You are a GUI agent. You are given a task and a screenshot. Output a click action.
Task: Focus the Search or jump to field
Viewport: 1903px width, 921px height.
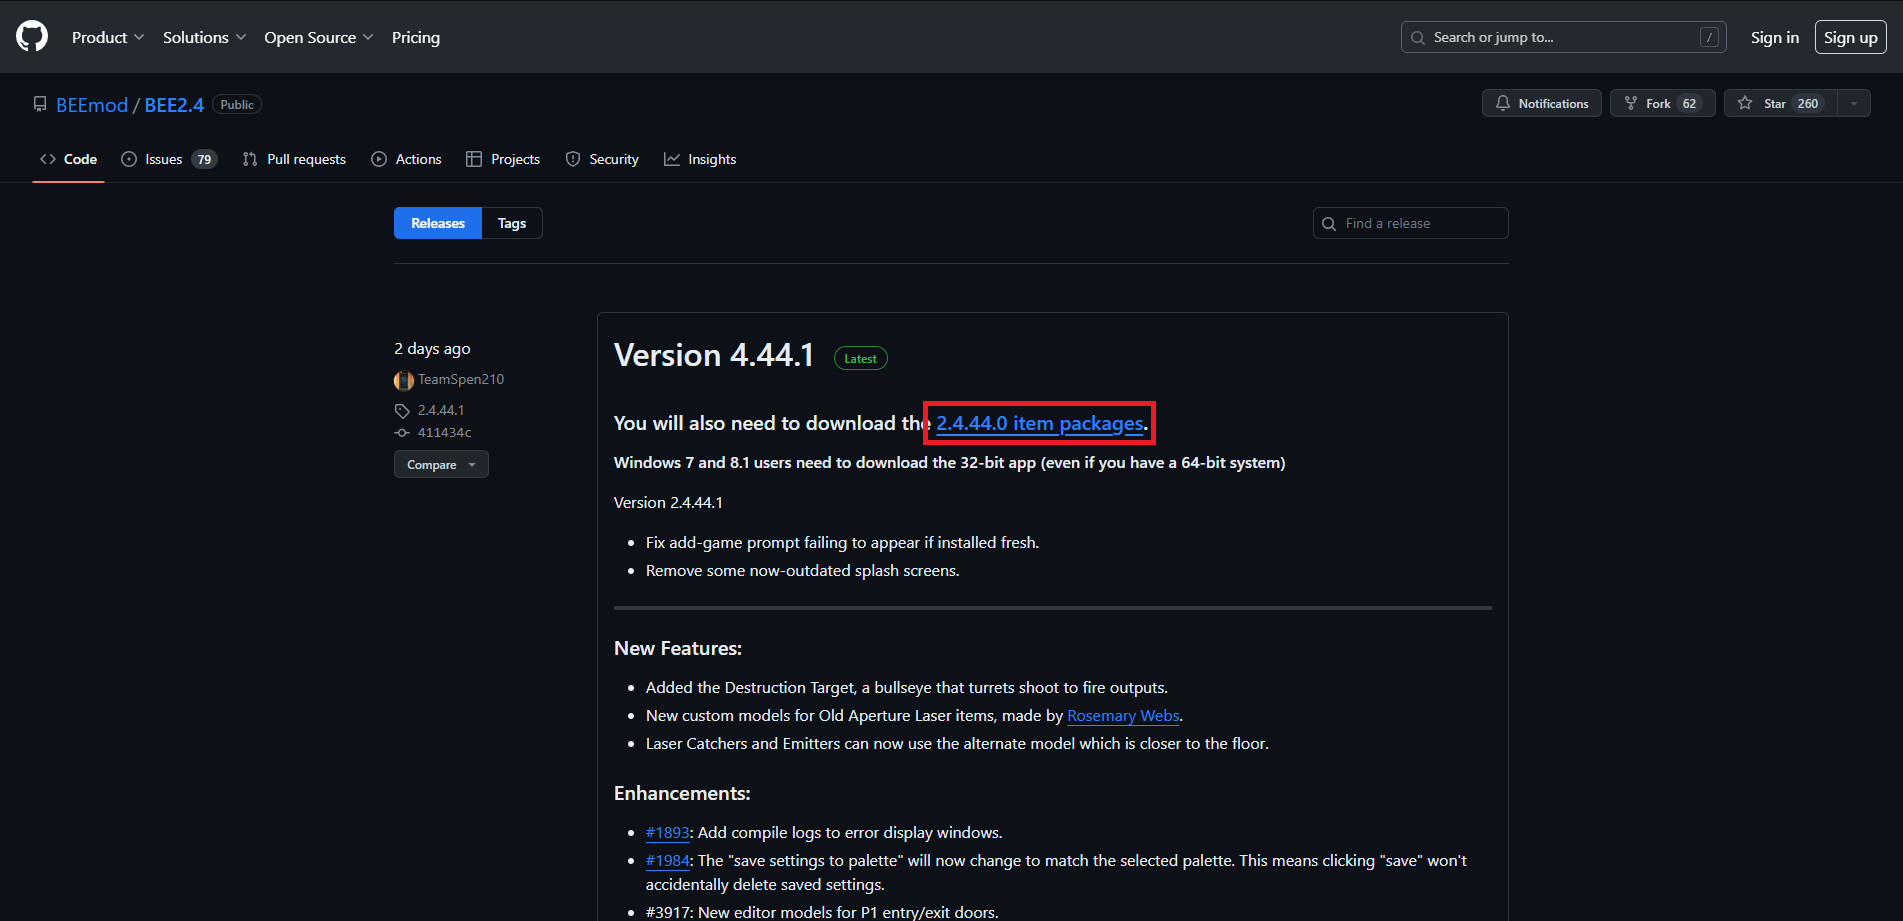1564,37
